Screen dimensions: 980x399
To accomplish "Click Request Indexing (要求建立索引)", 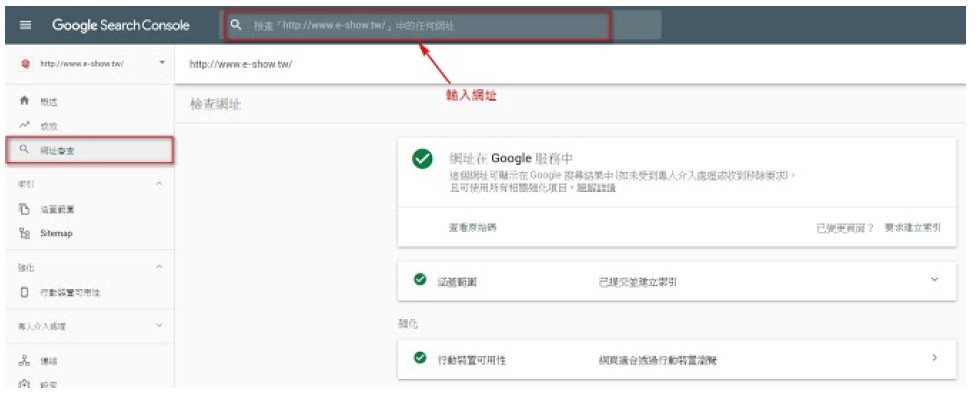I will pyautogui.click(x=912, y=228).
